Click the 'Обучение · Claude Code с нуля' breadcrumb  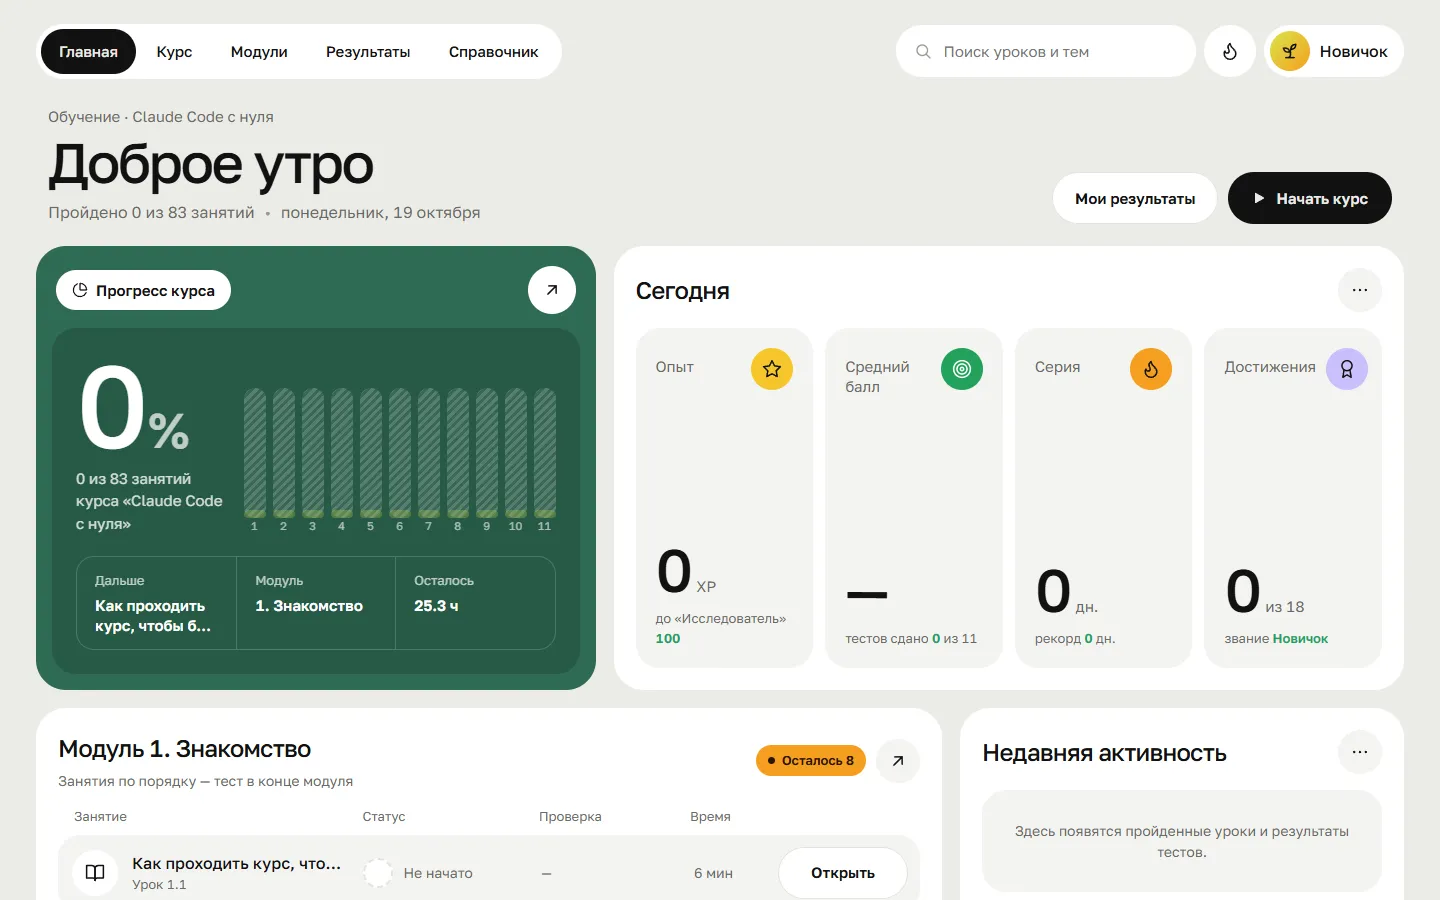pyautogui.click(x=161, y=117)
